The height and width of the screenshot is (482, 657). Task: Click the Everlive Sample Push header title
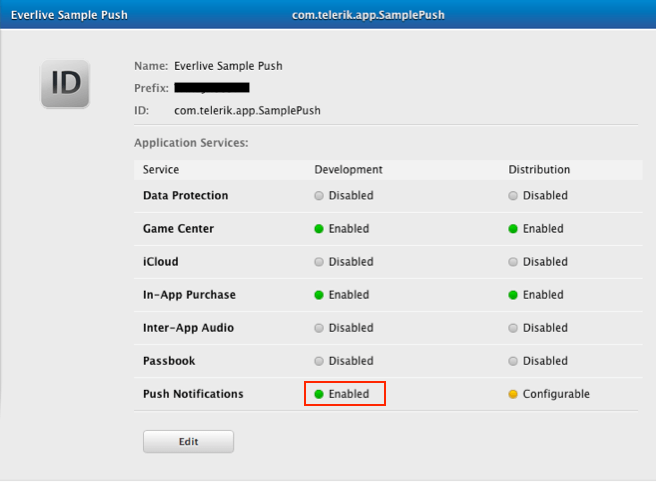point(69,16)
